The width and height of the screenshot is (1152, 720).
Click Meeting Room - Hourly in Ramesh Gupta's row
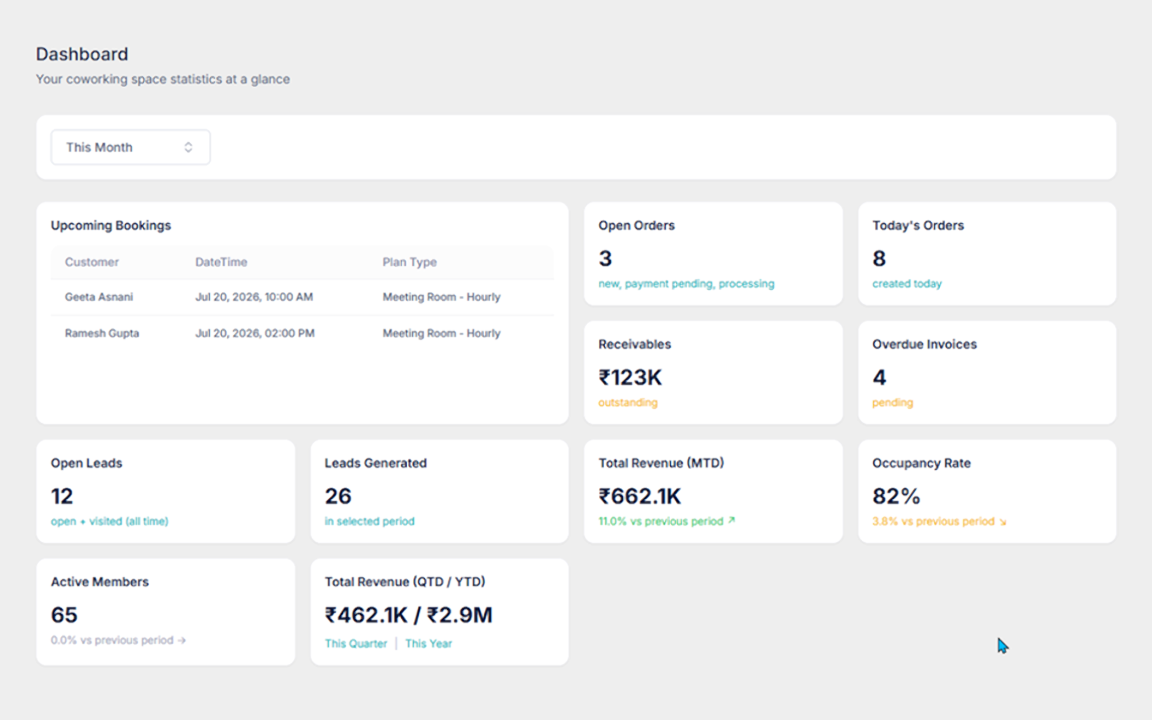point(442,333)
